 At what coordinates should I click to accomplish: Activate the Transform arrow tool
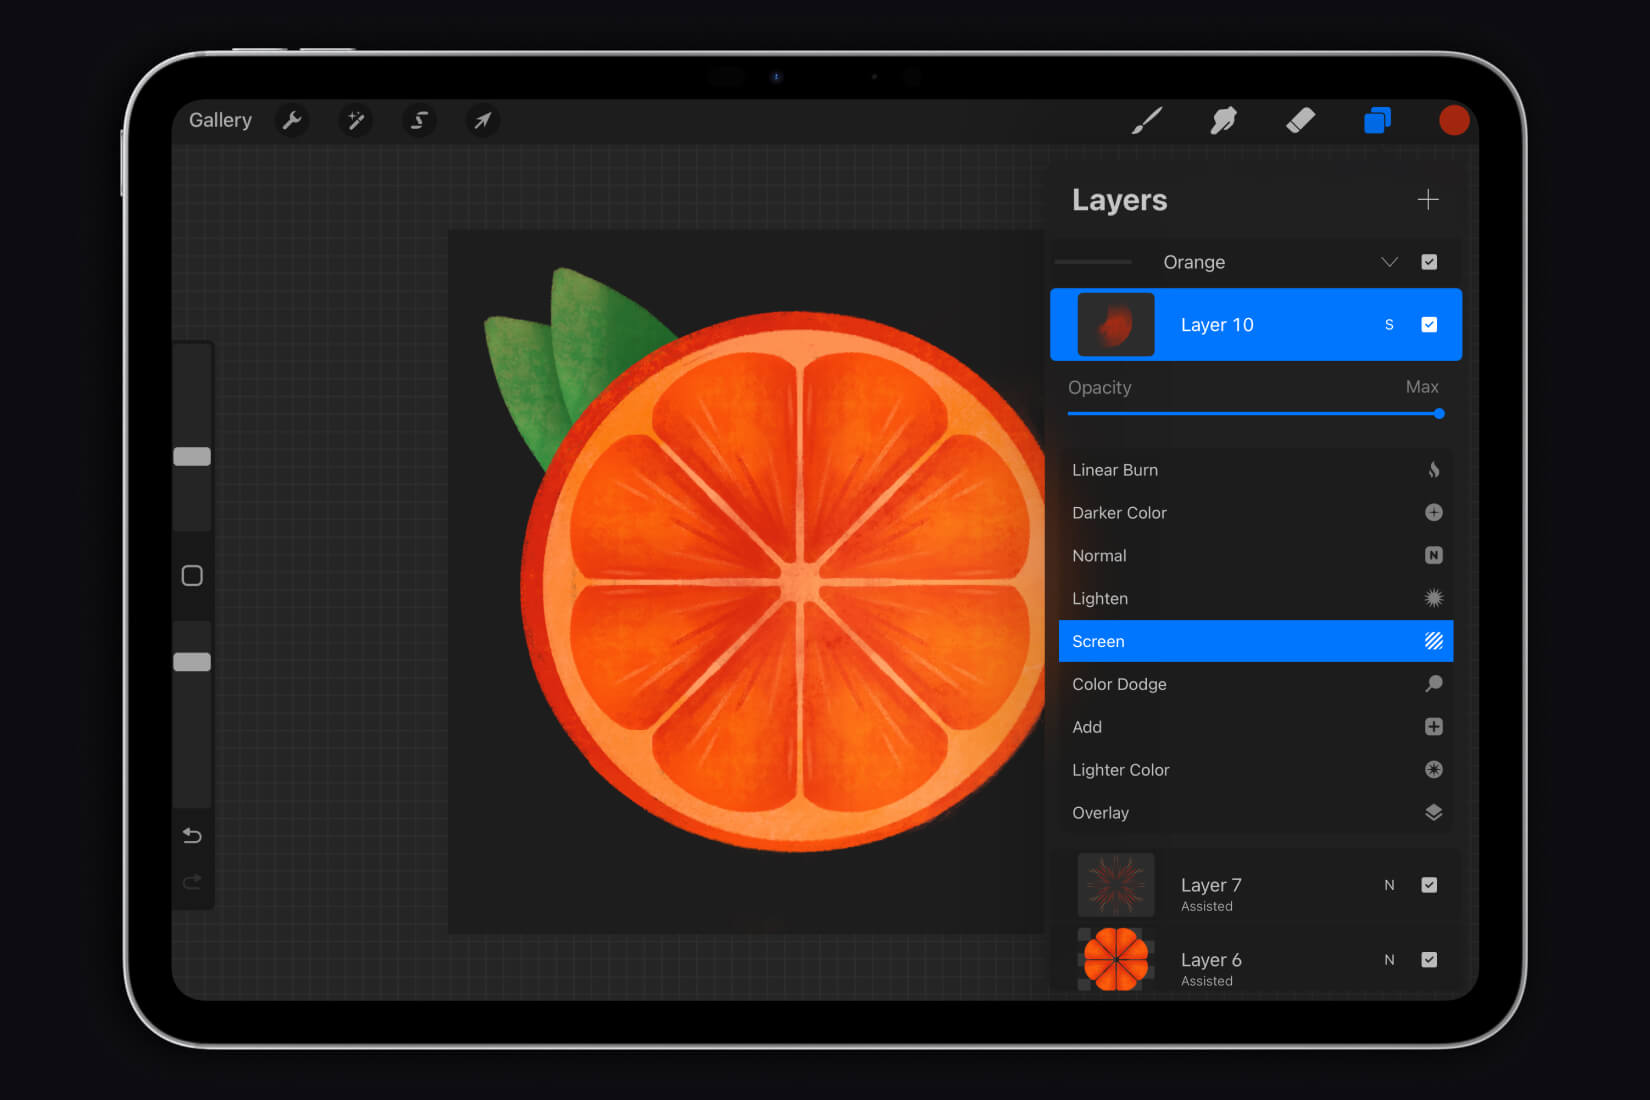coord(482,121)
